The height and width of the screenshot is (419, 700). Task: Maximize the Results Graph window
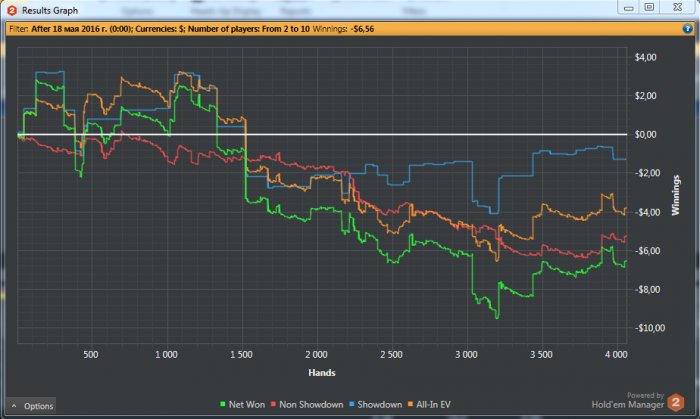tap(649, 7)
